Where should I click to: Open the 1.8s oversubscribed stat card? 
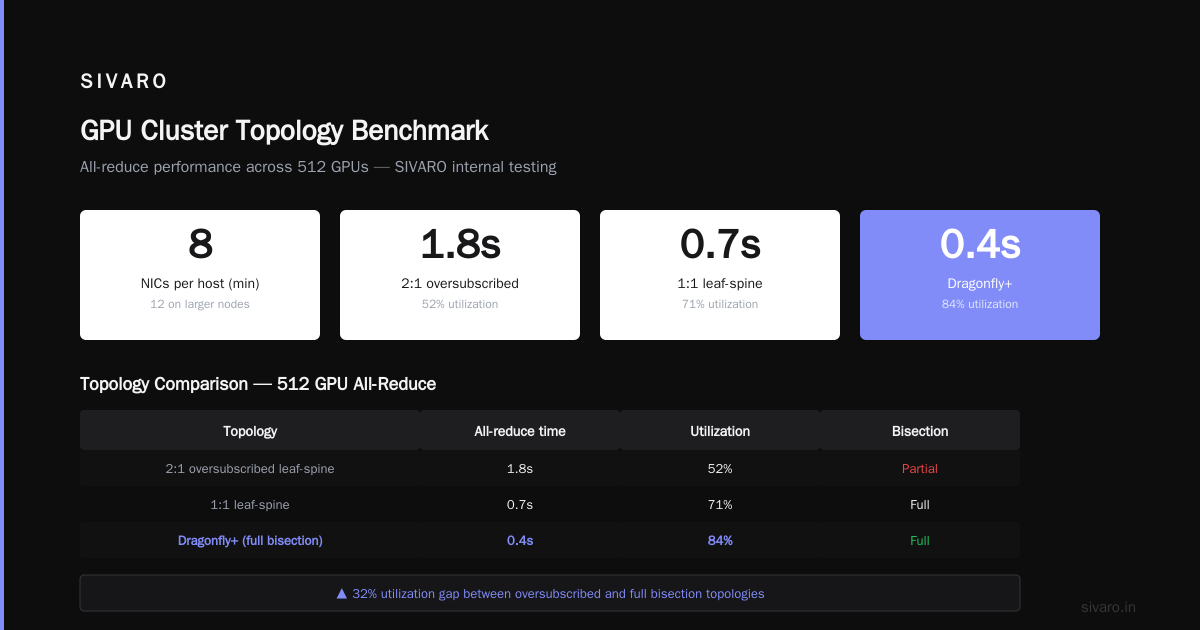coord(460,275)
